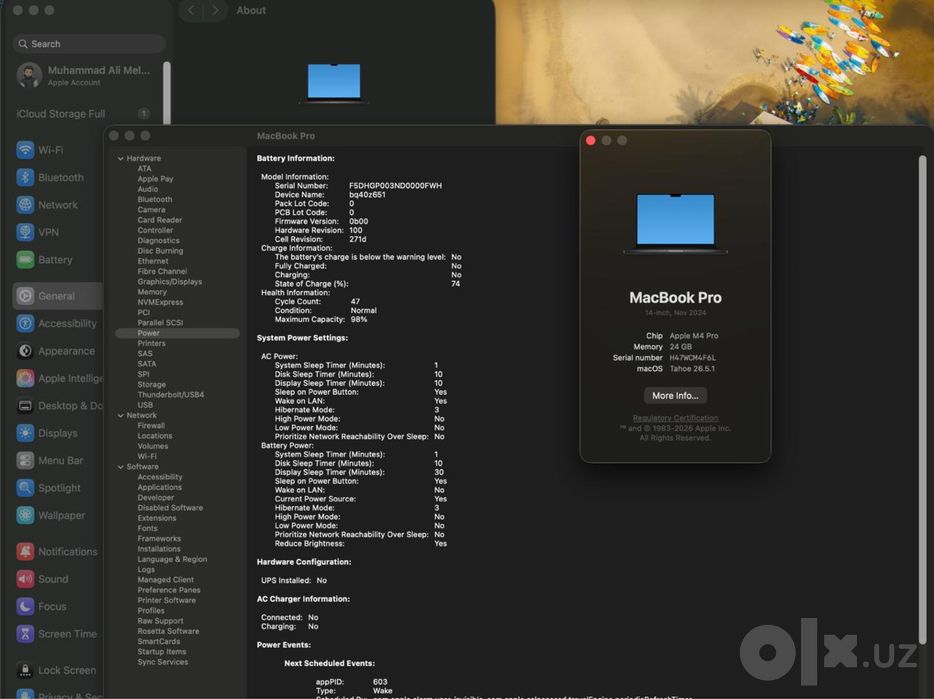Image resolution: width=934 pixels, height=699 pixels.
Task: Open Sound speaker icon in sidebar
Action: [x=25, y=579]
